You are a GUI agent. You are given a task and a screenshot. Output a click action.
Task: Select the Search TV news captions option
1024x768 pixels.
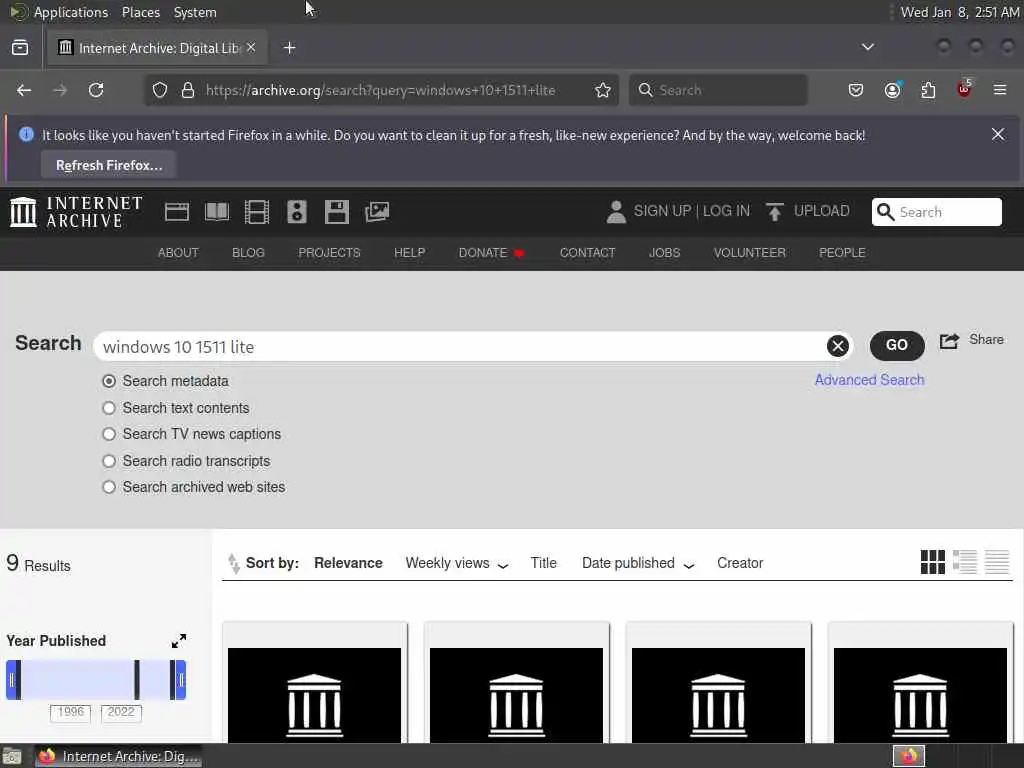[109, 434]
